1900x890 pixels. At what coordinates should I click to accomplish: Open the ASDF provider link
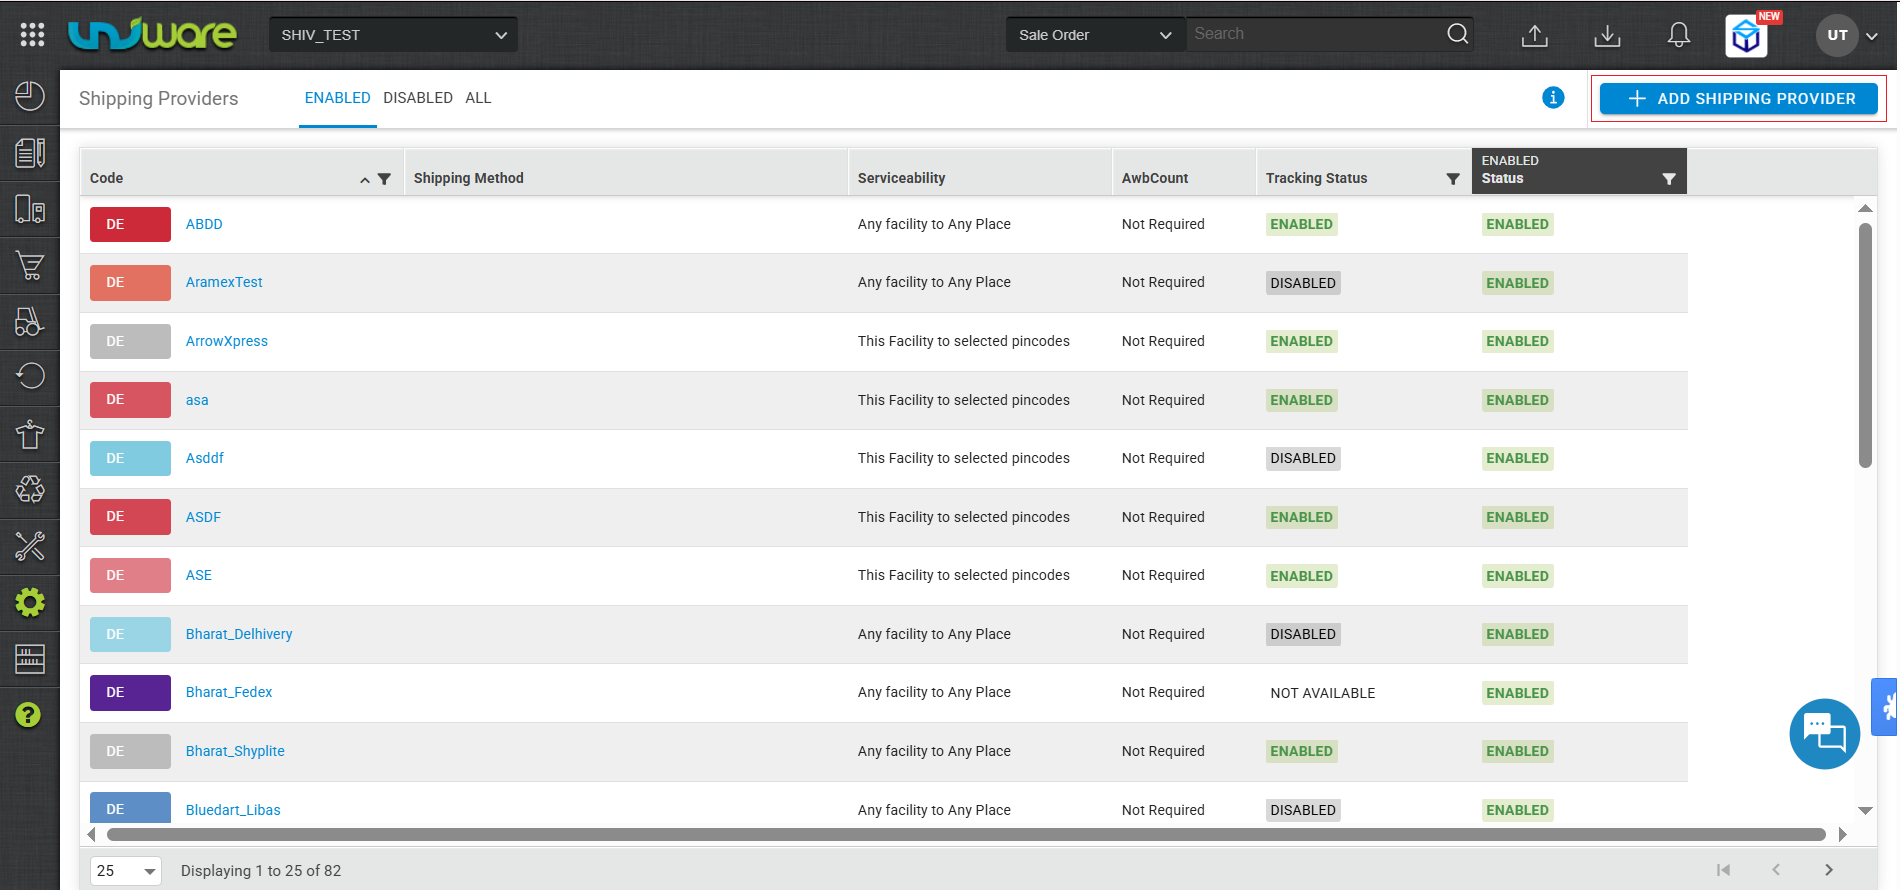tap(203, 517)
